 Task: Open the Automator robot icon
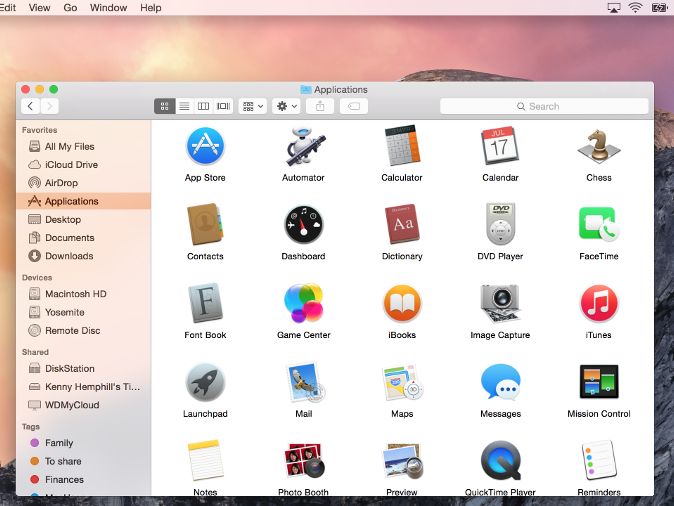[x=304, y=146]
